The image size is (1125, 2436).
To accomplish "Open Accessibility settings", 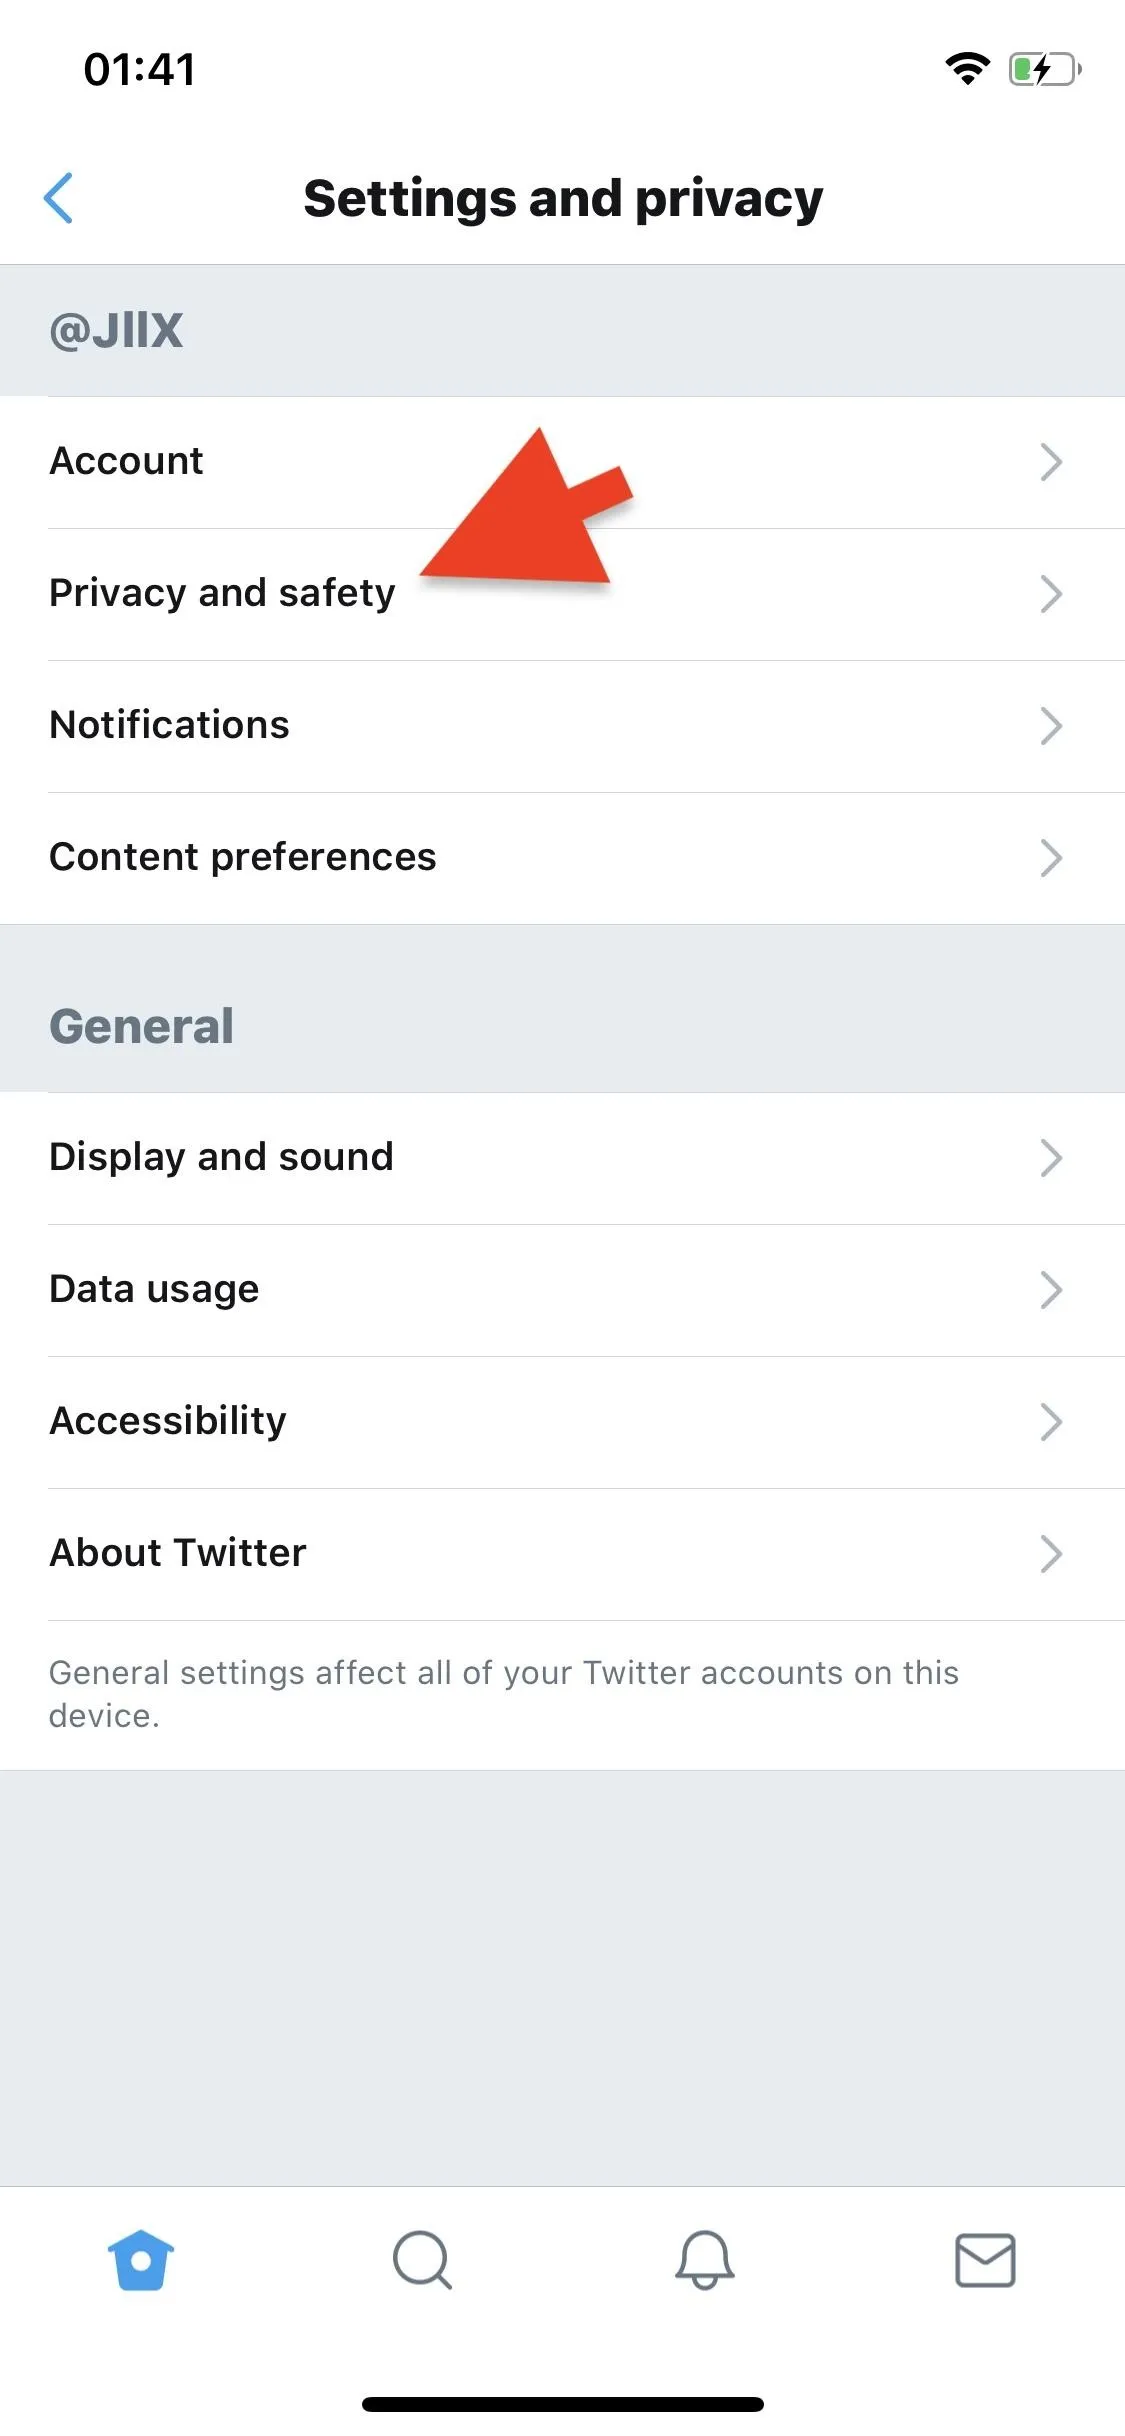I will click(x=562, y=1422).
